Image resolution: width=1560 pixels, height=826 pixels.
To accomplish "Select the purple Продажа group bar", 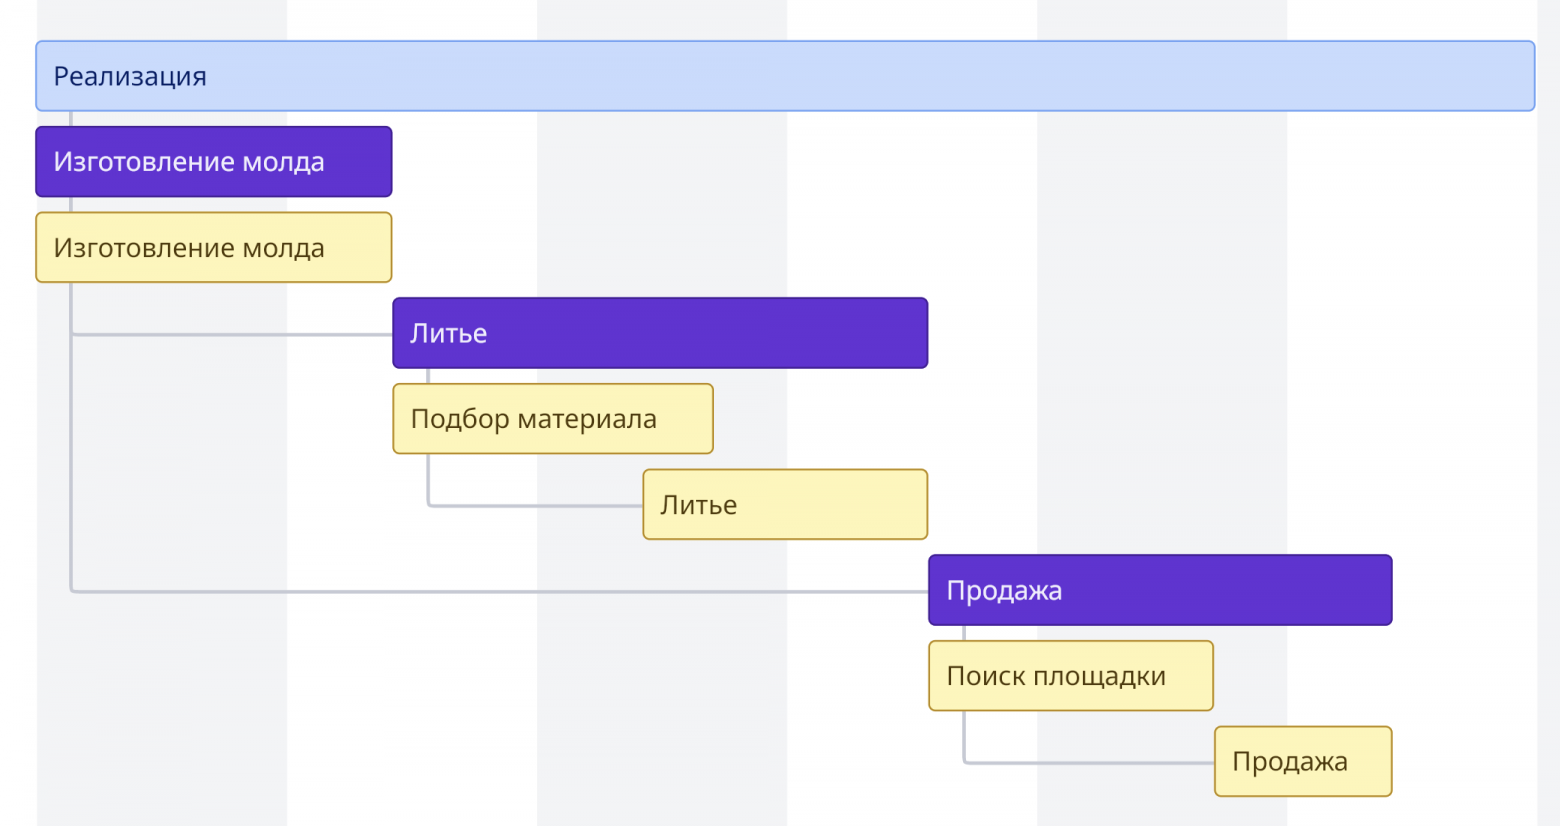I will click(x=1160, y=590).
